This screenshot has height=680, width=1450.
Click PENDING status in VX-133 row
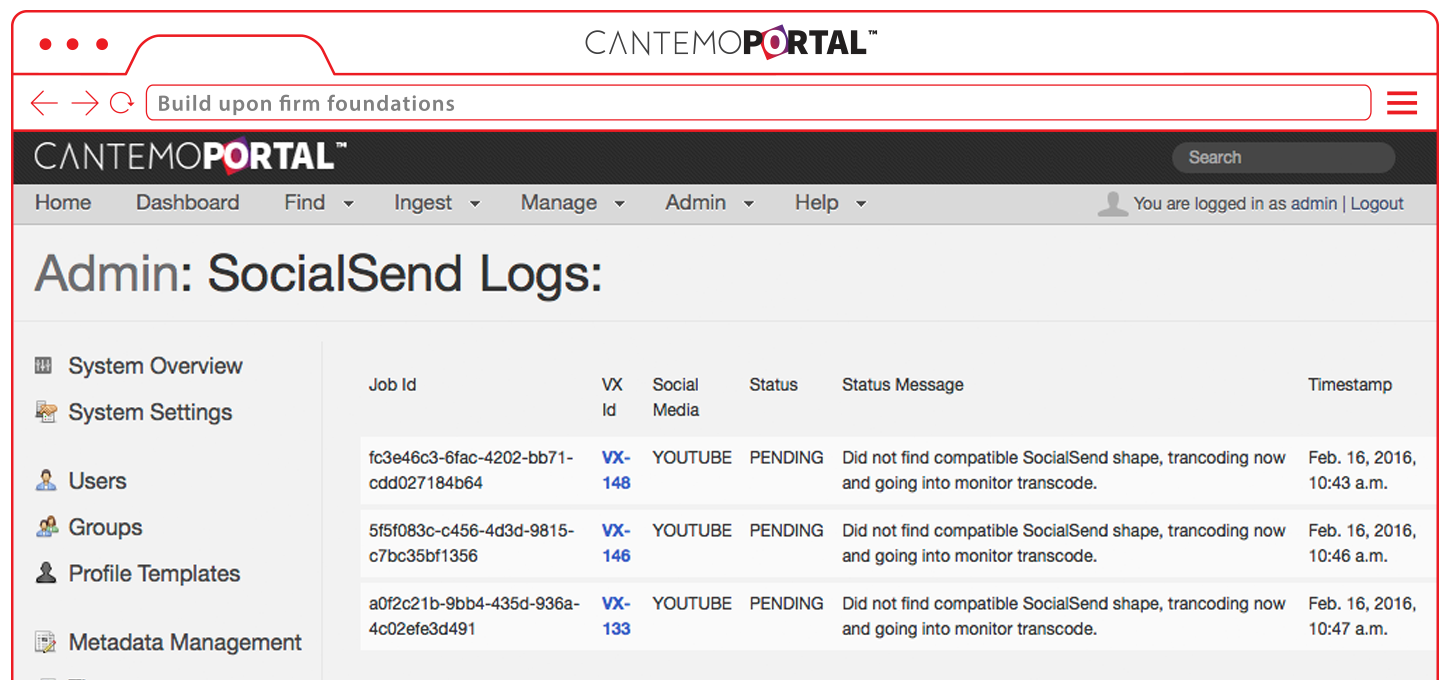[x=786, y=603]
